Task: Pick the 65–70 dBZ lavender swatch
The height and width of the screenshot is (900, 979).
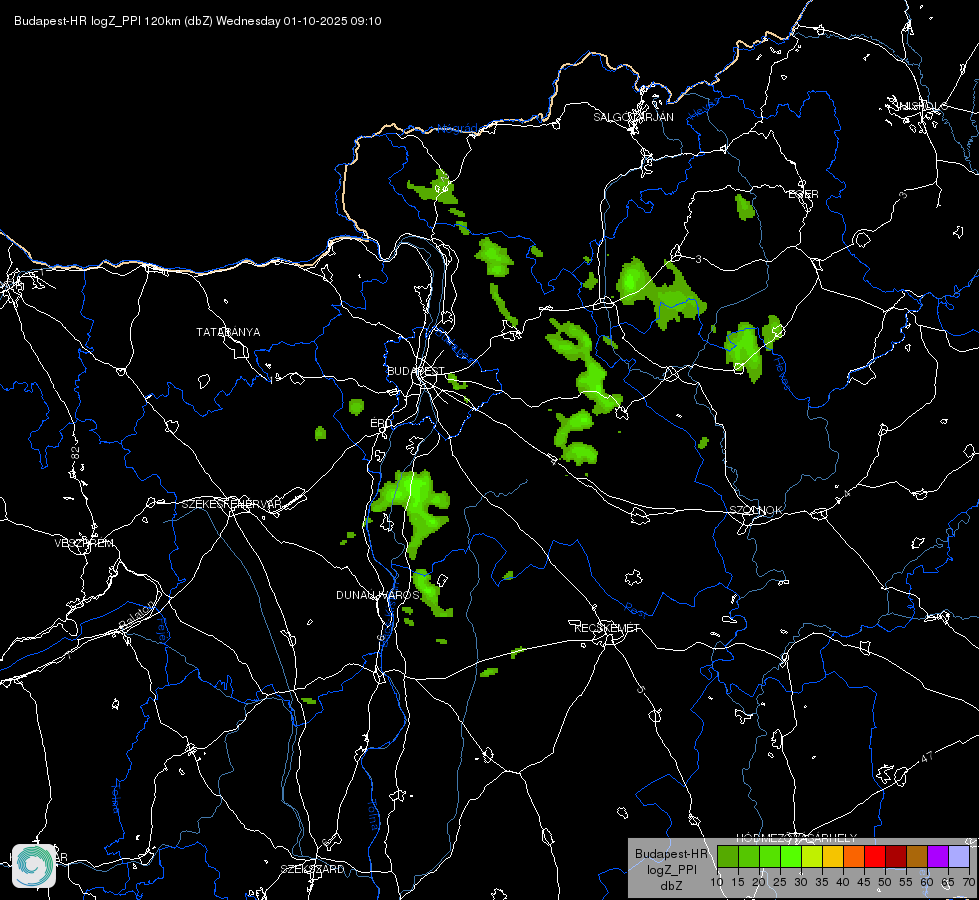Action: [x=959, y=856]
